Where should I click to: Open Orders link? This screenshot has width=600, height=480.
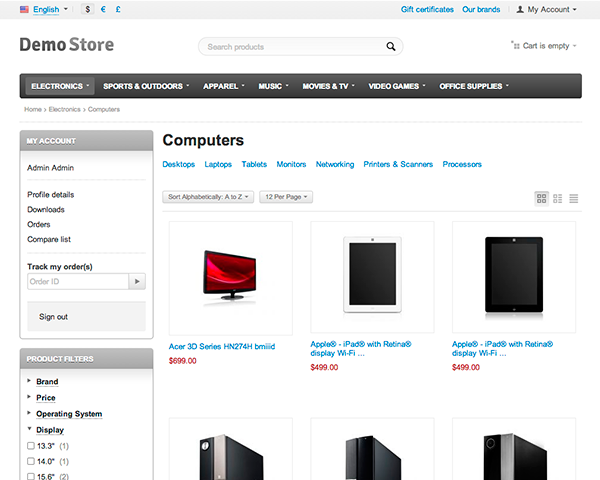click(39, 224)
